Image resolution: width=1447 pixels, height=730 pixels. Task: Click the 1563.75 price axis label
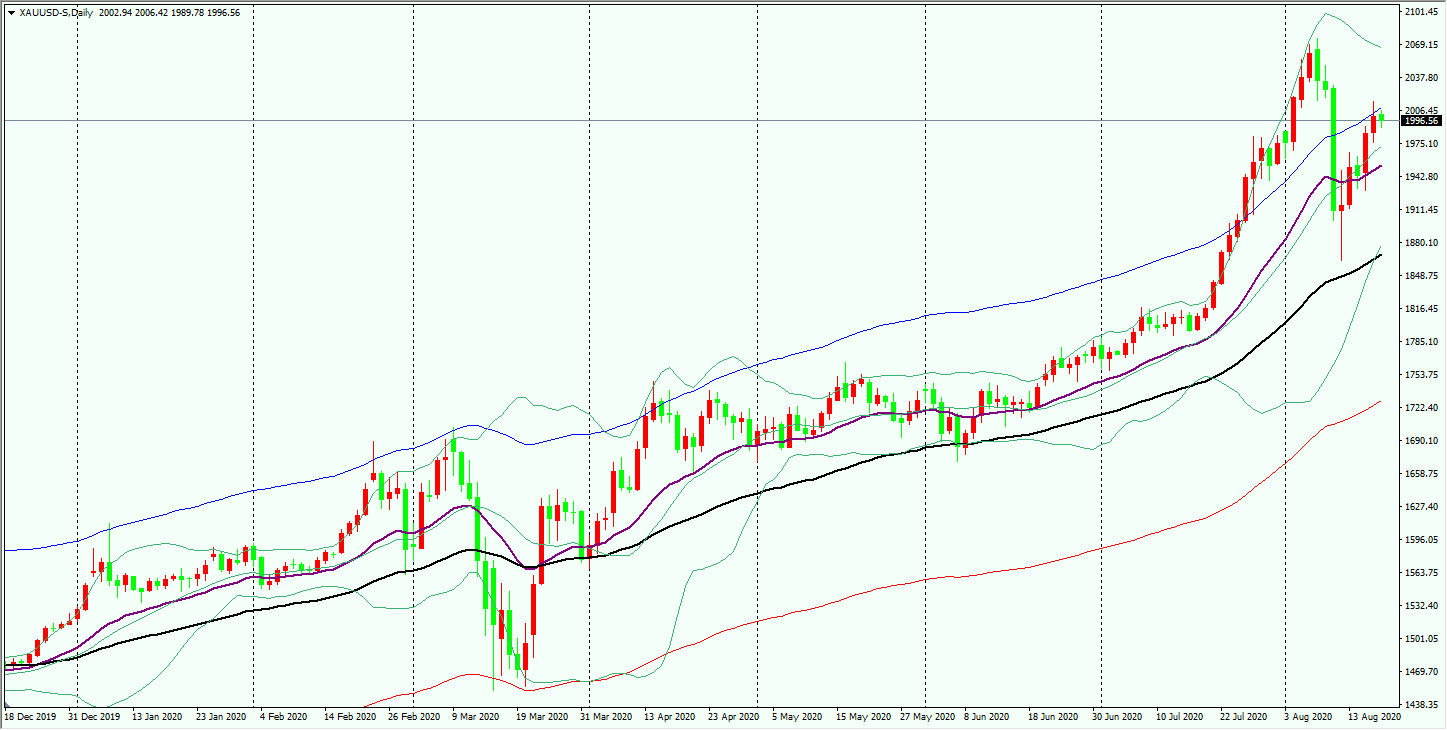tap(1422, 573)
